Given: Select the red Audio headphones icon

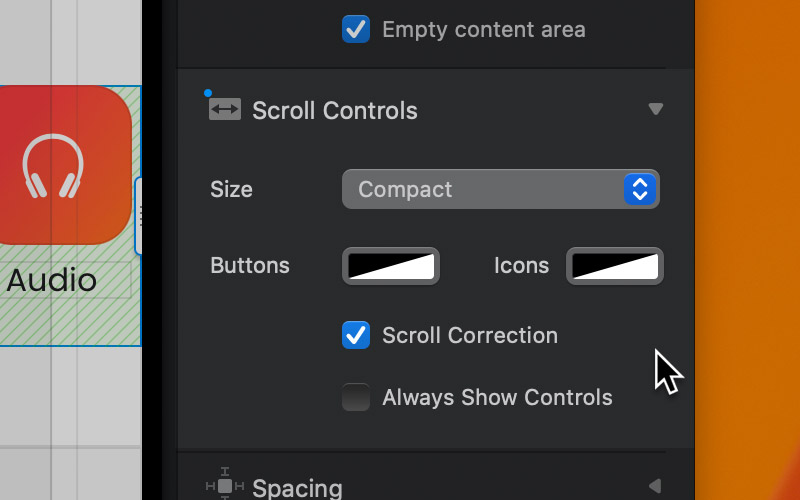Looking at the screenshot, I should tap(60, 165).
